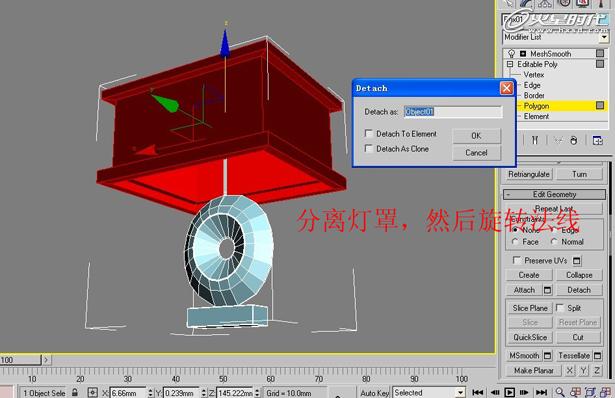Collapse the Editable Poly tree
Viewport: 615px width, 398px height.
[x=510, y=64]
